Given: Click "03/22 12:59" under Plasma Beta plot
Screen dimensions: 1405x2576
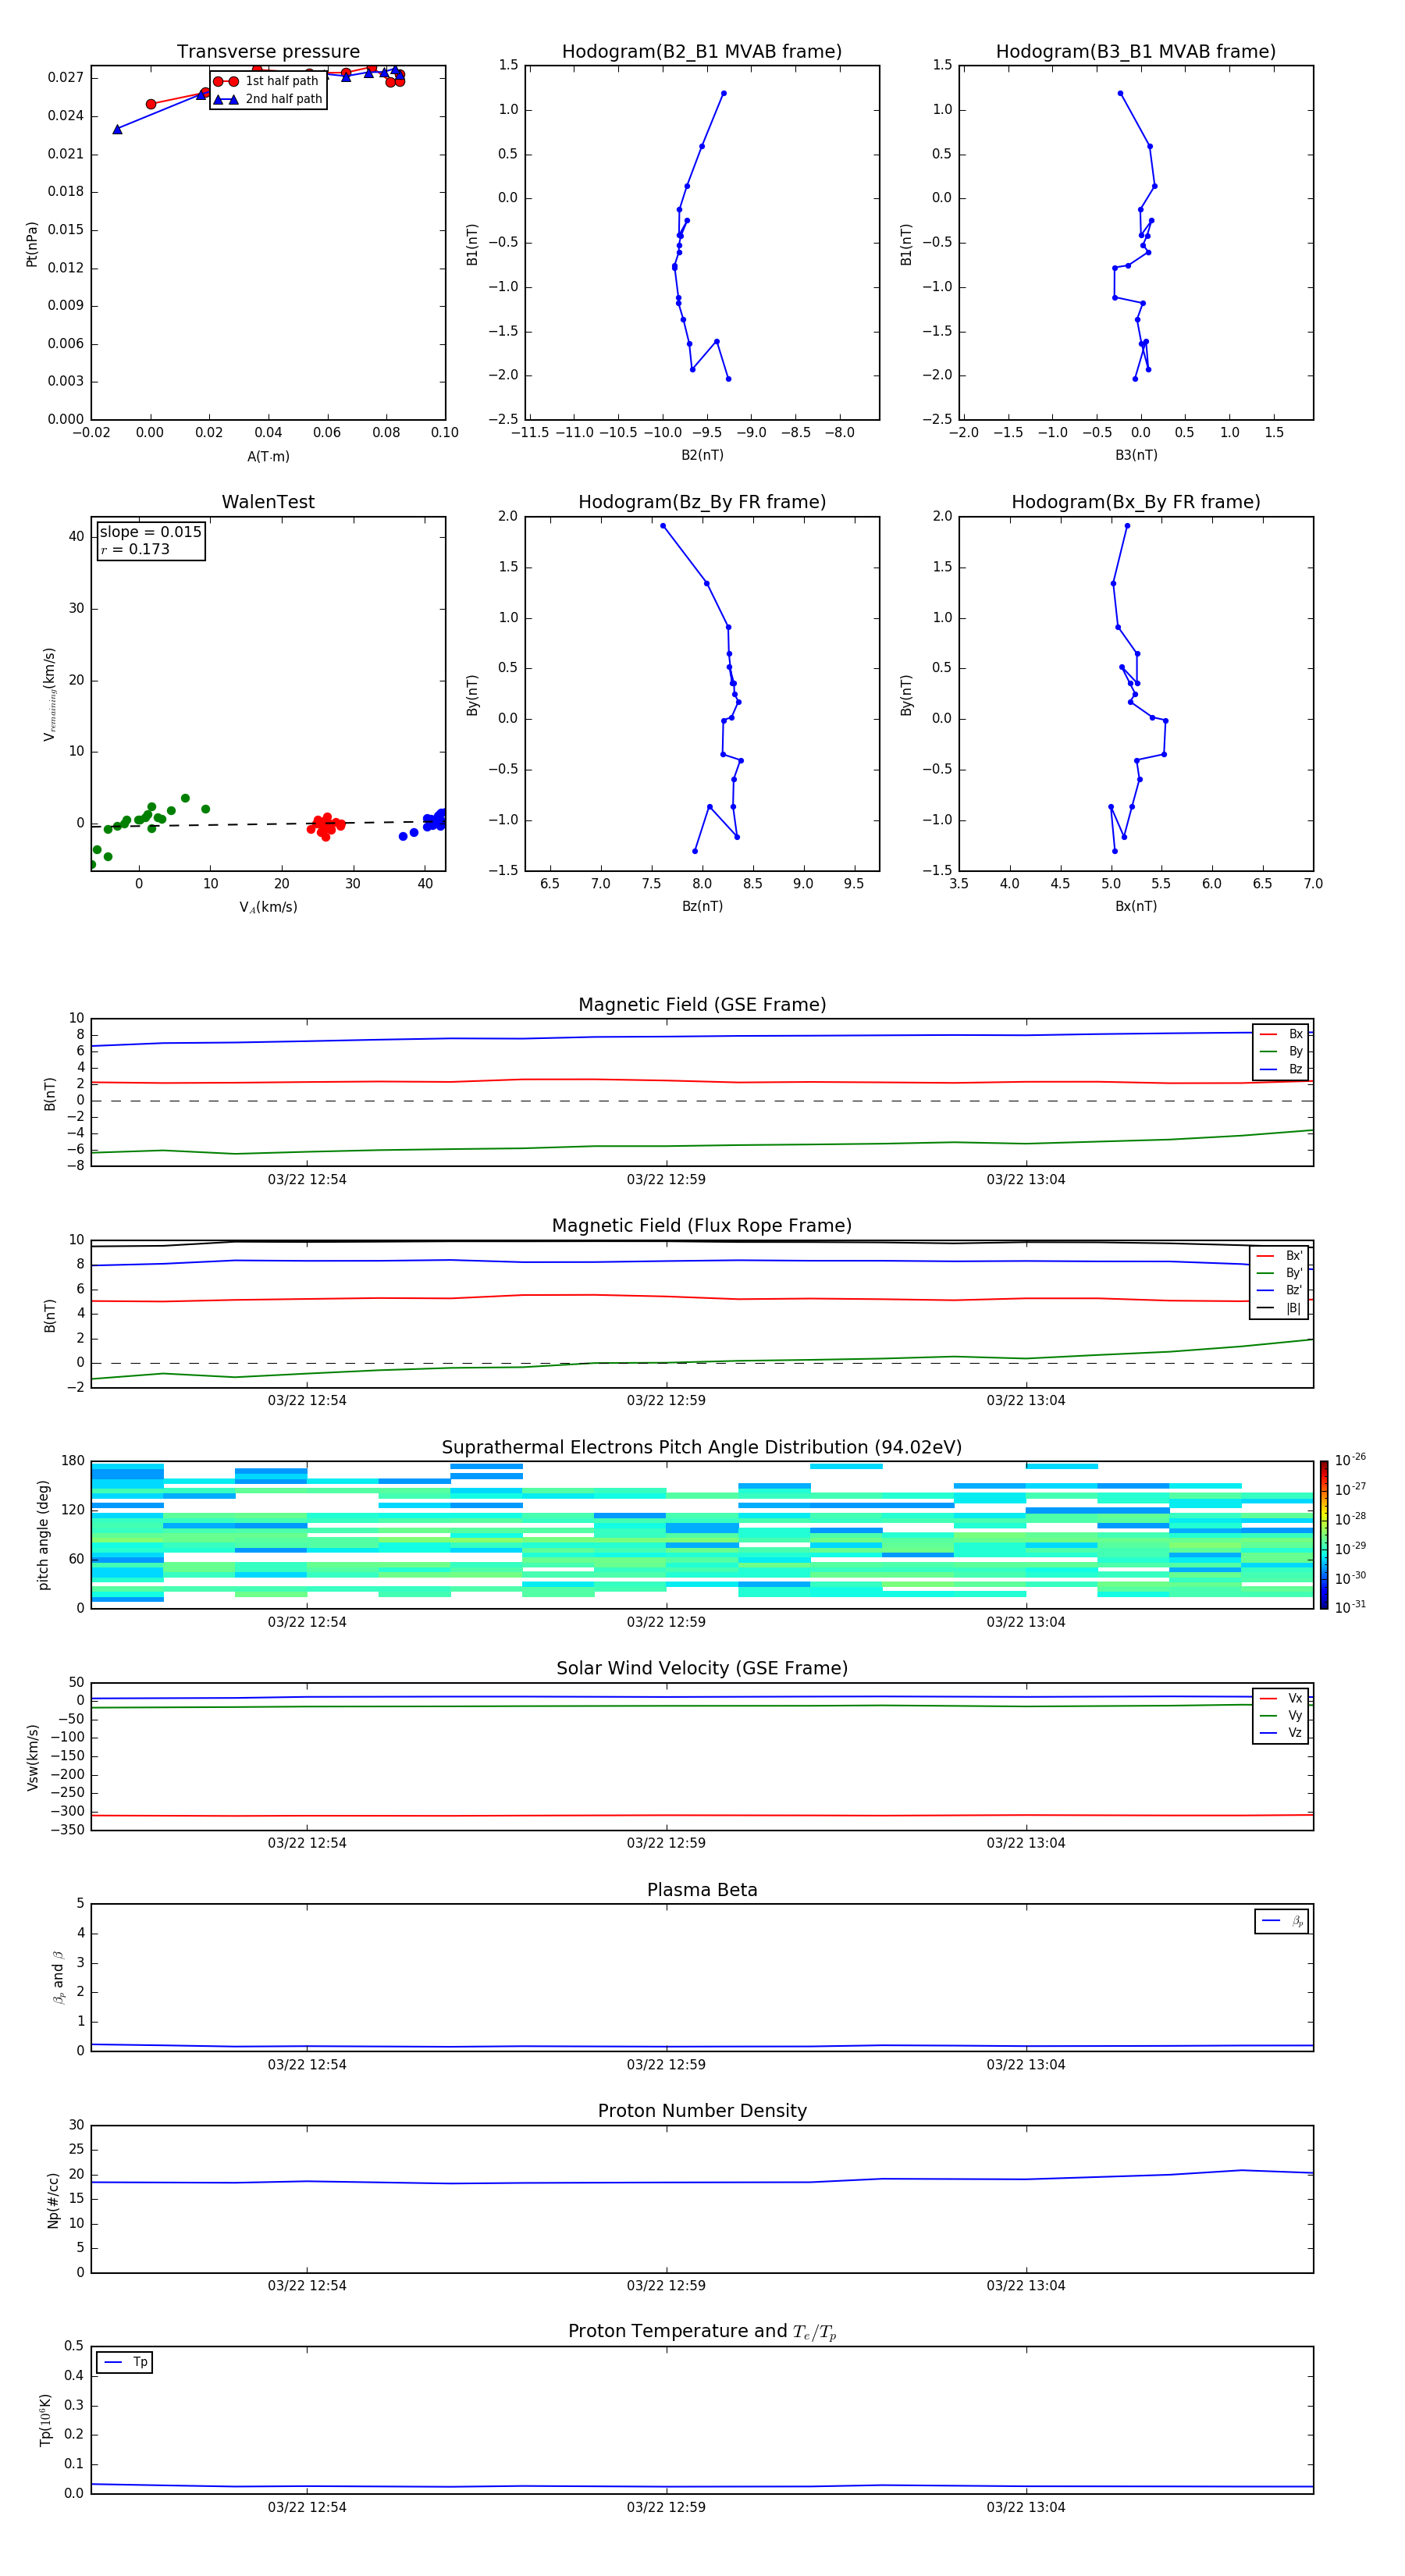Looking at the screenshot, I should [x=666, y=2065].
